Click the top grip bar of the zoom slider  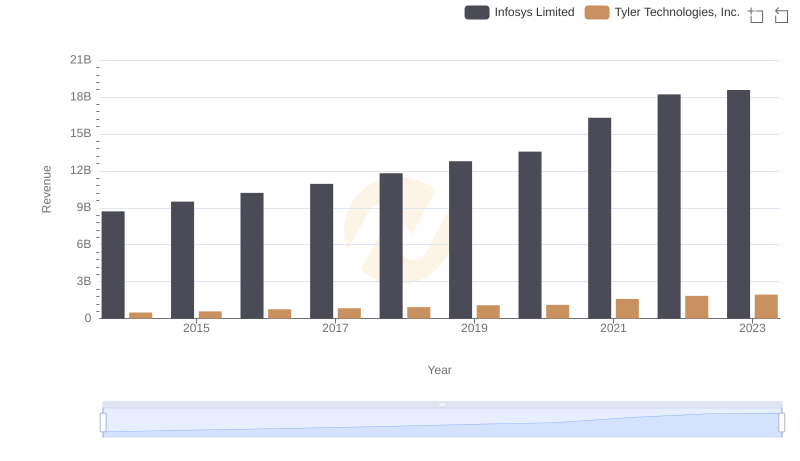(442, 404)
